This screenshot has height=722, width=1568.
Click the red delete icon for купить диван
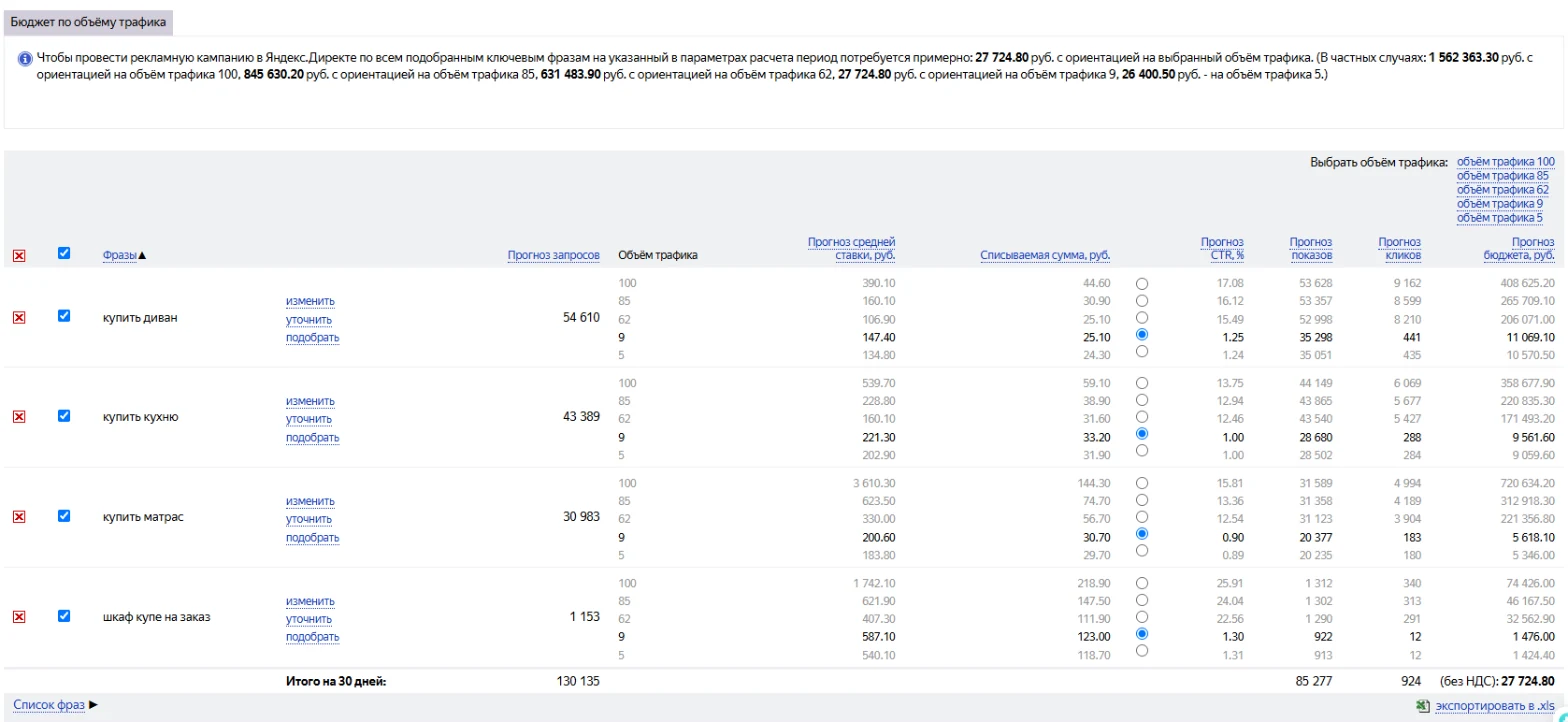coord(18,317)
